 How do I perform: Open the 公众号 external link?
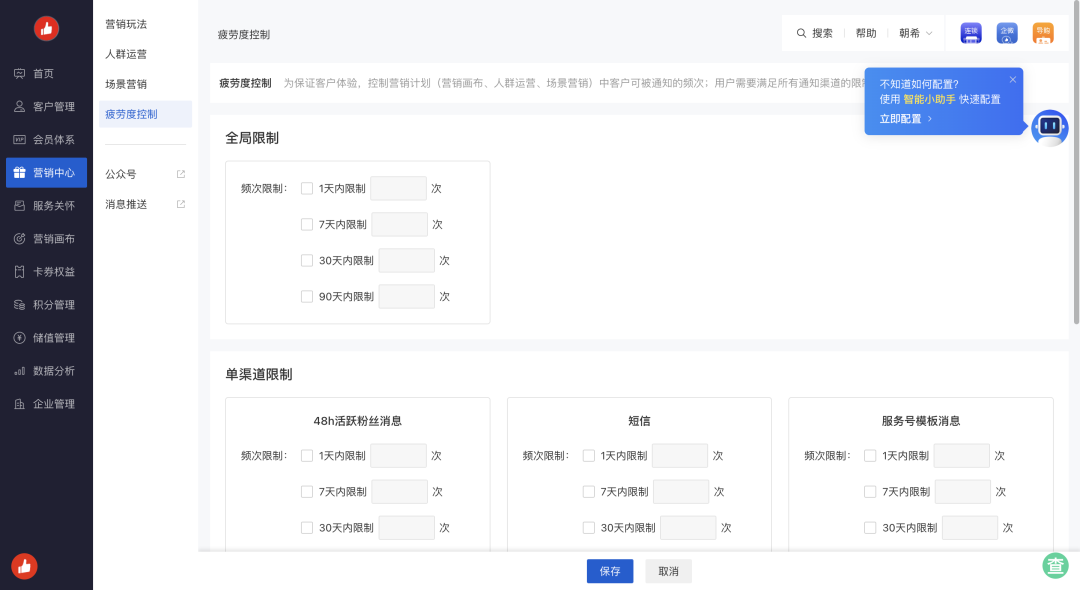click(x=120, y=173)
